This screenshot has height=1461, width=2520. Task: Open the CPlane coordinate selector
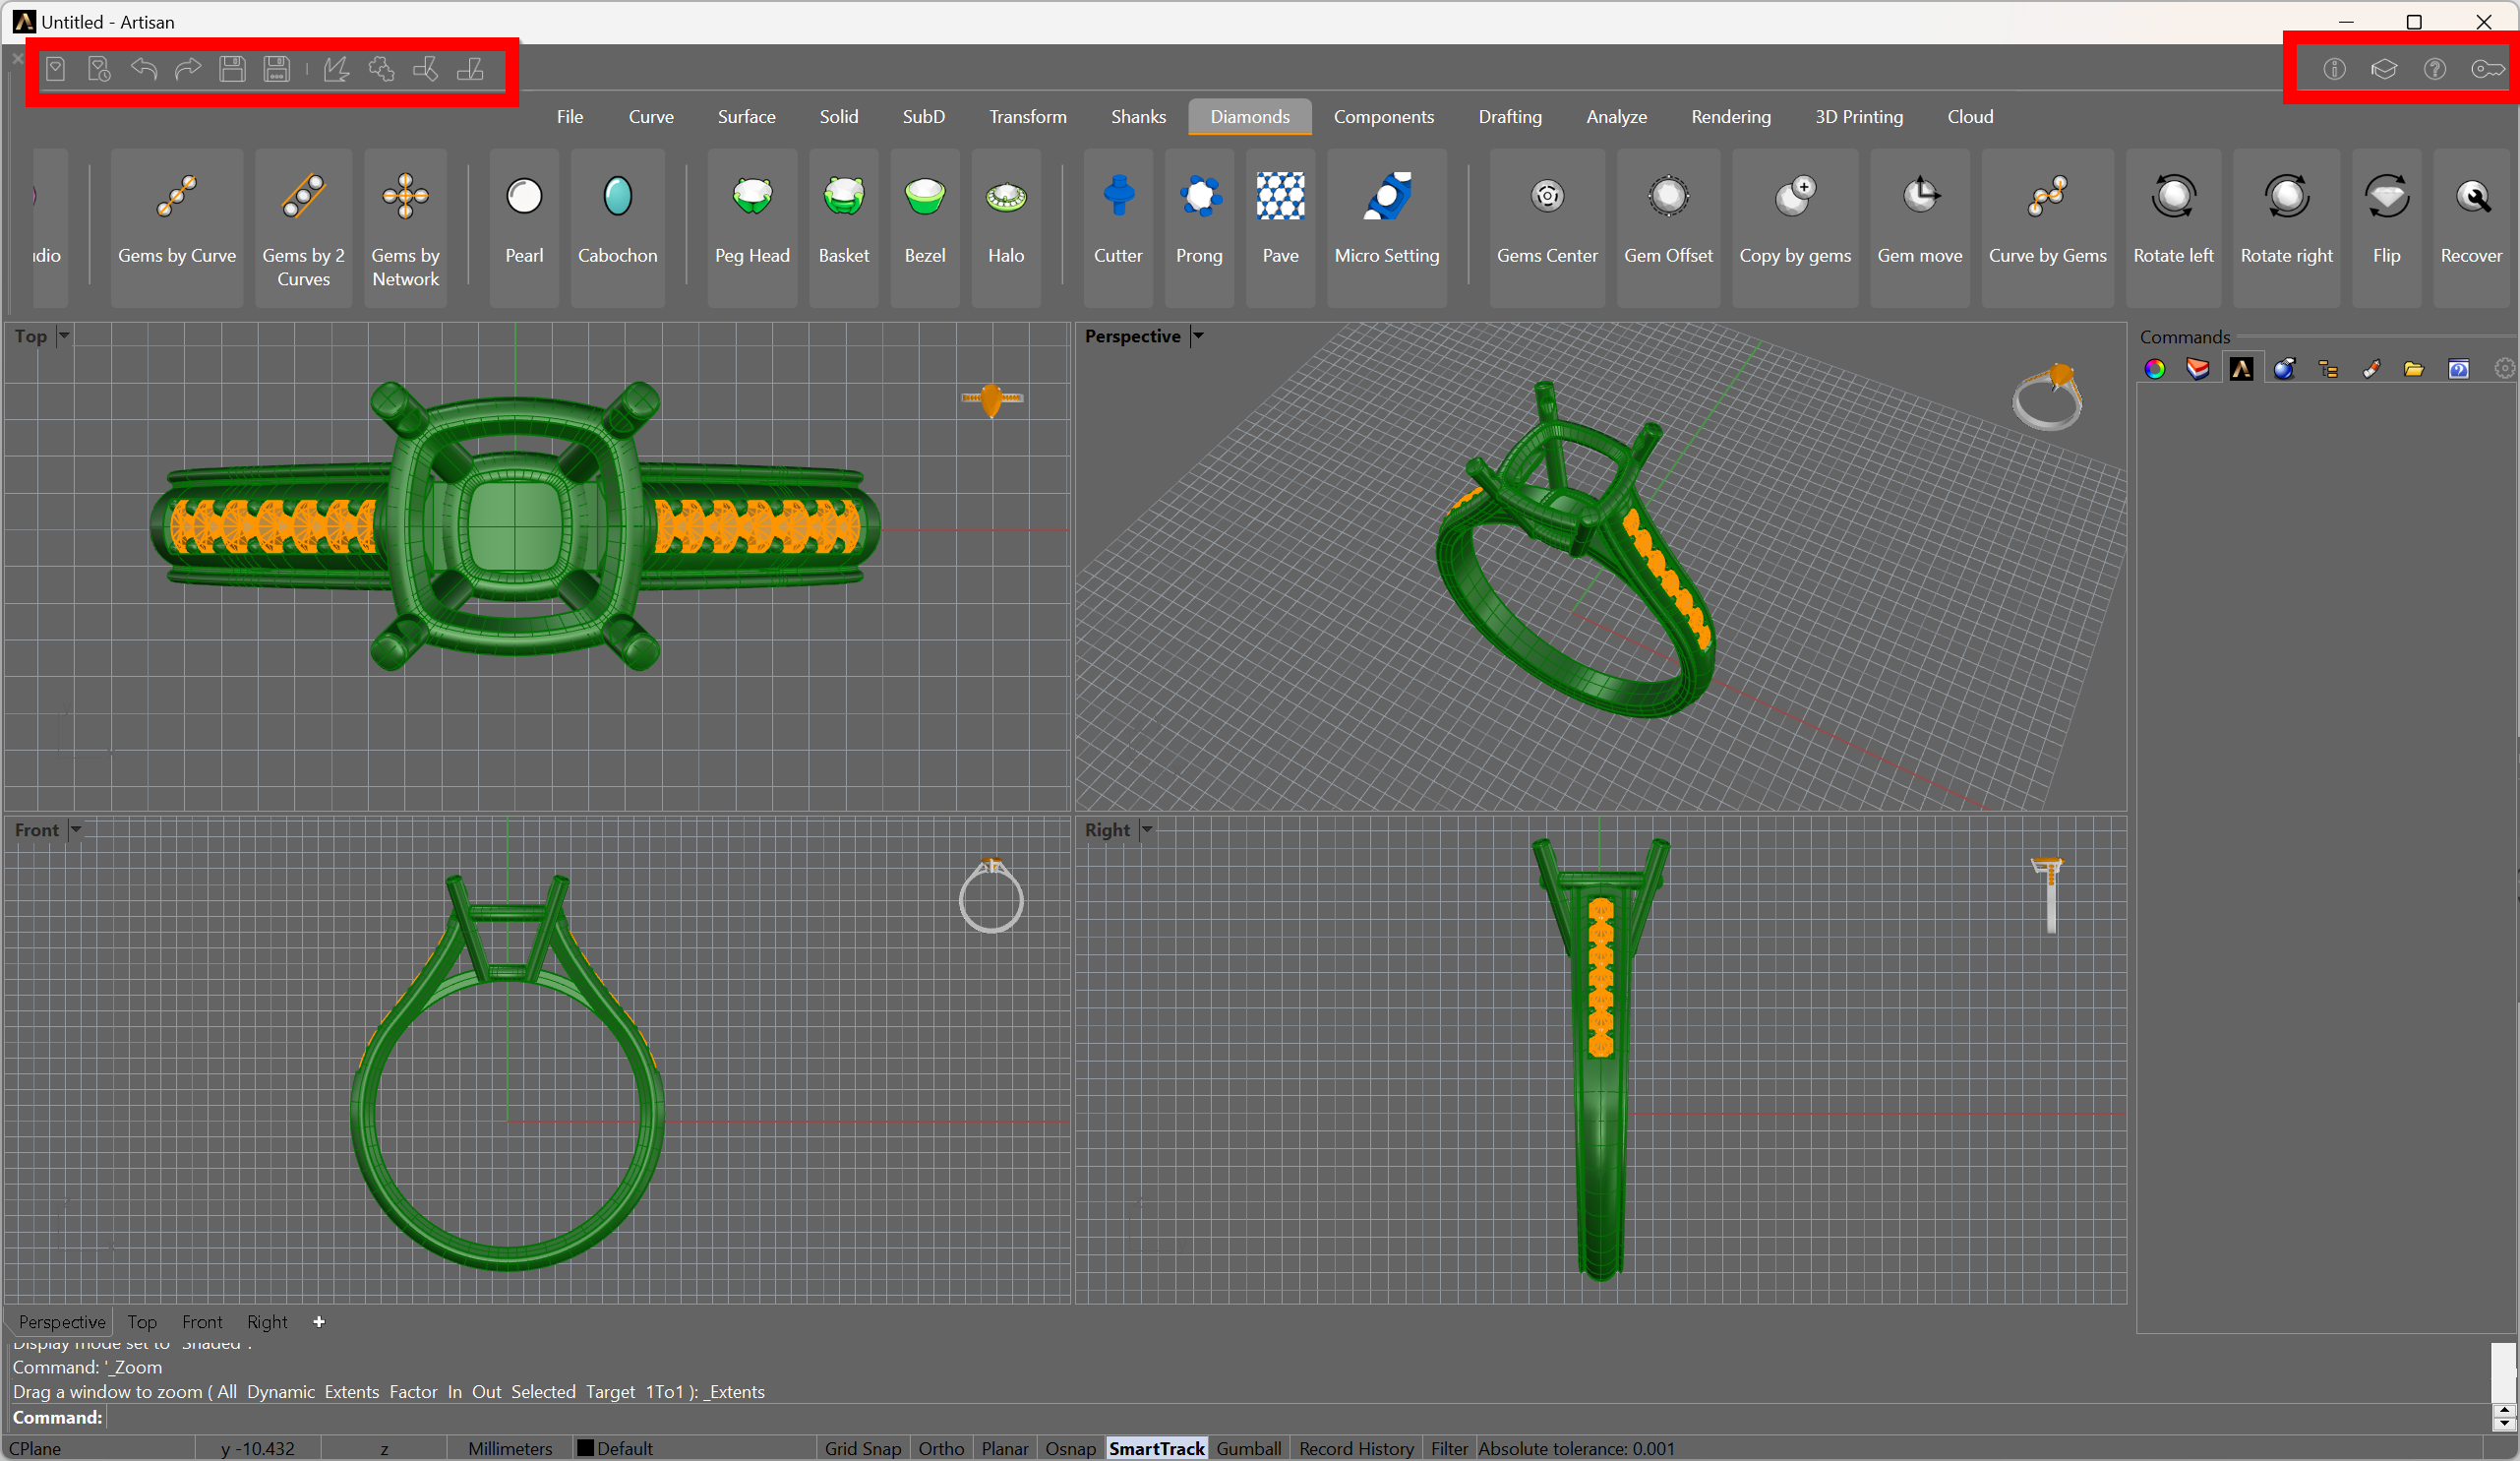tap(98, 1448)
